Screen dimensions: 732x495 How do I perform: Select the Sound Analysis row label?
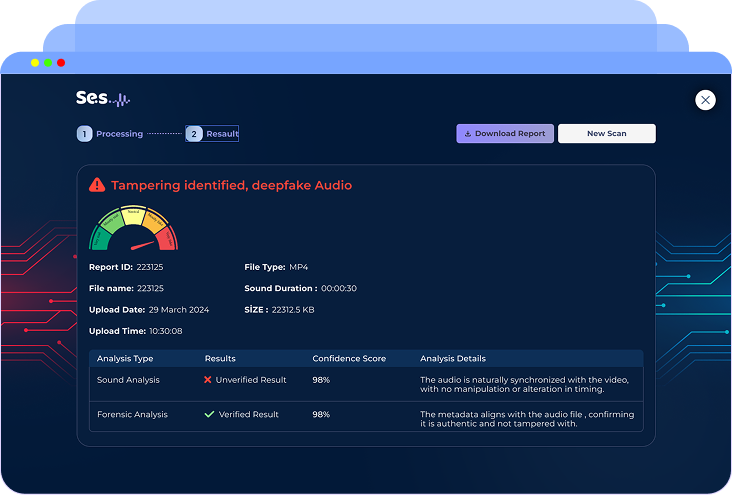[x=128, y=380]
